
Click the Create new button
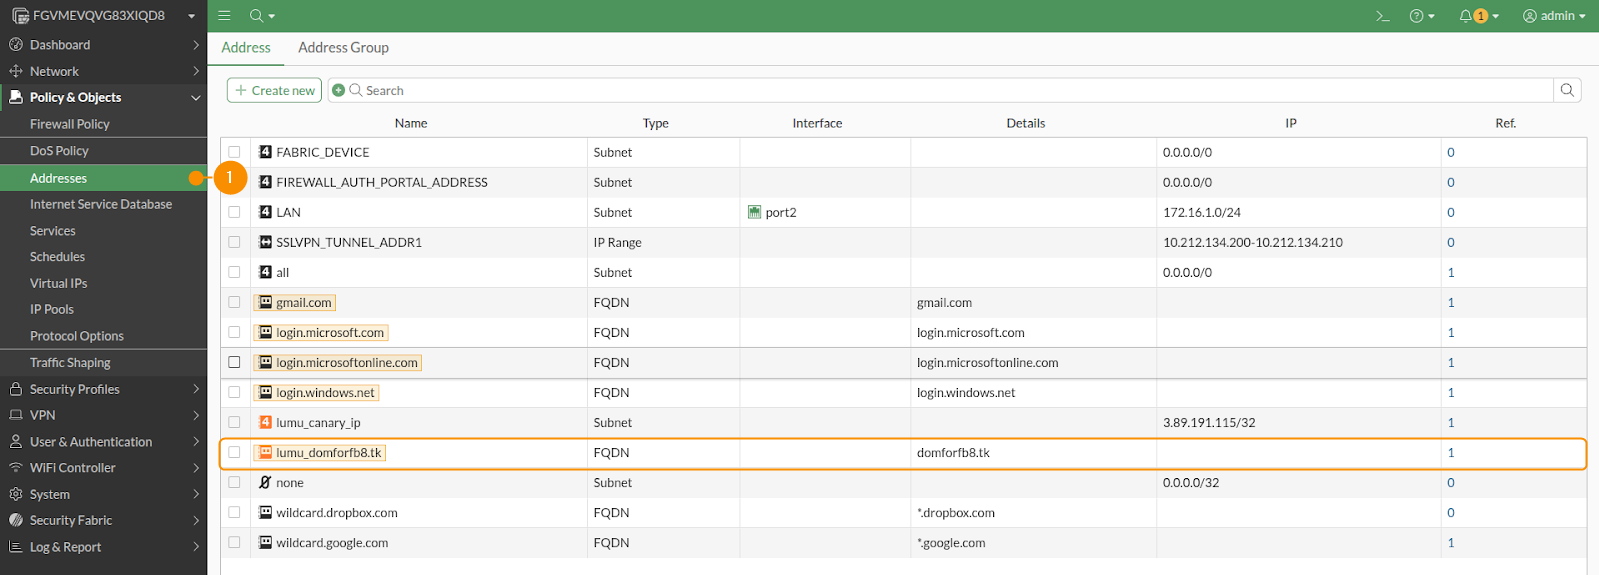(274, 90)
